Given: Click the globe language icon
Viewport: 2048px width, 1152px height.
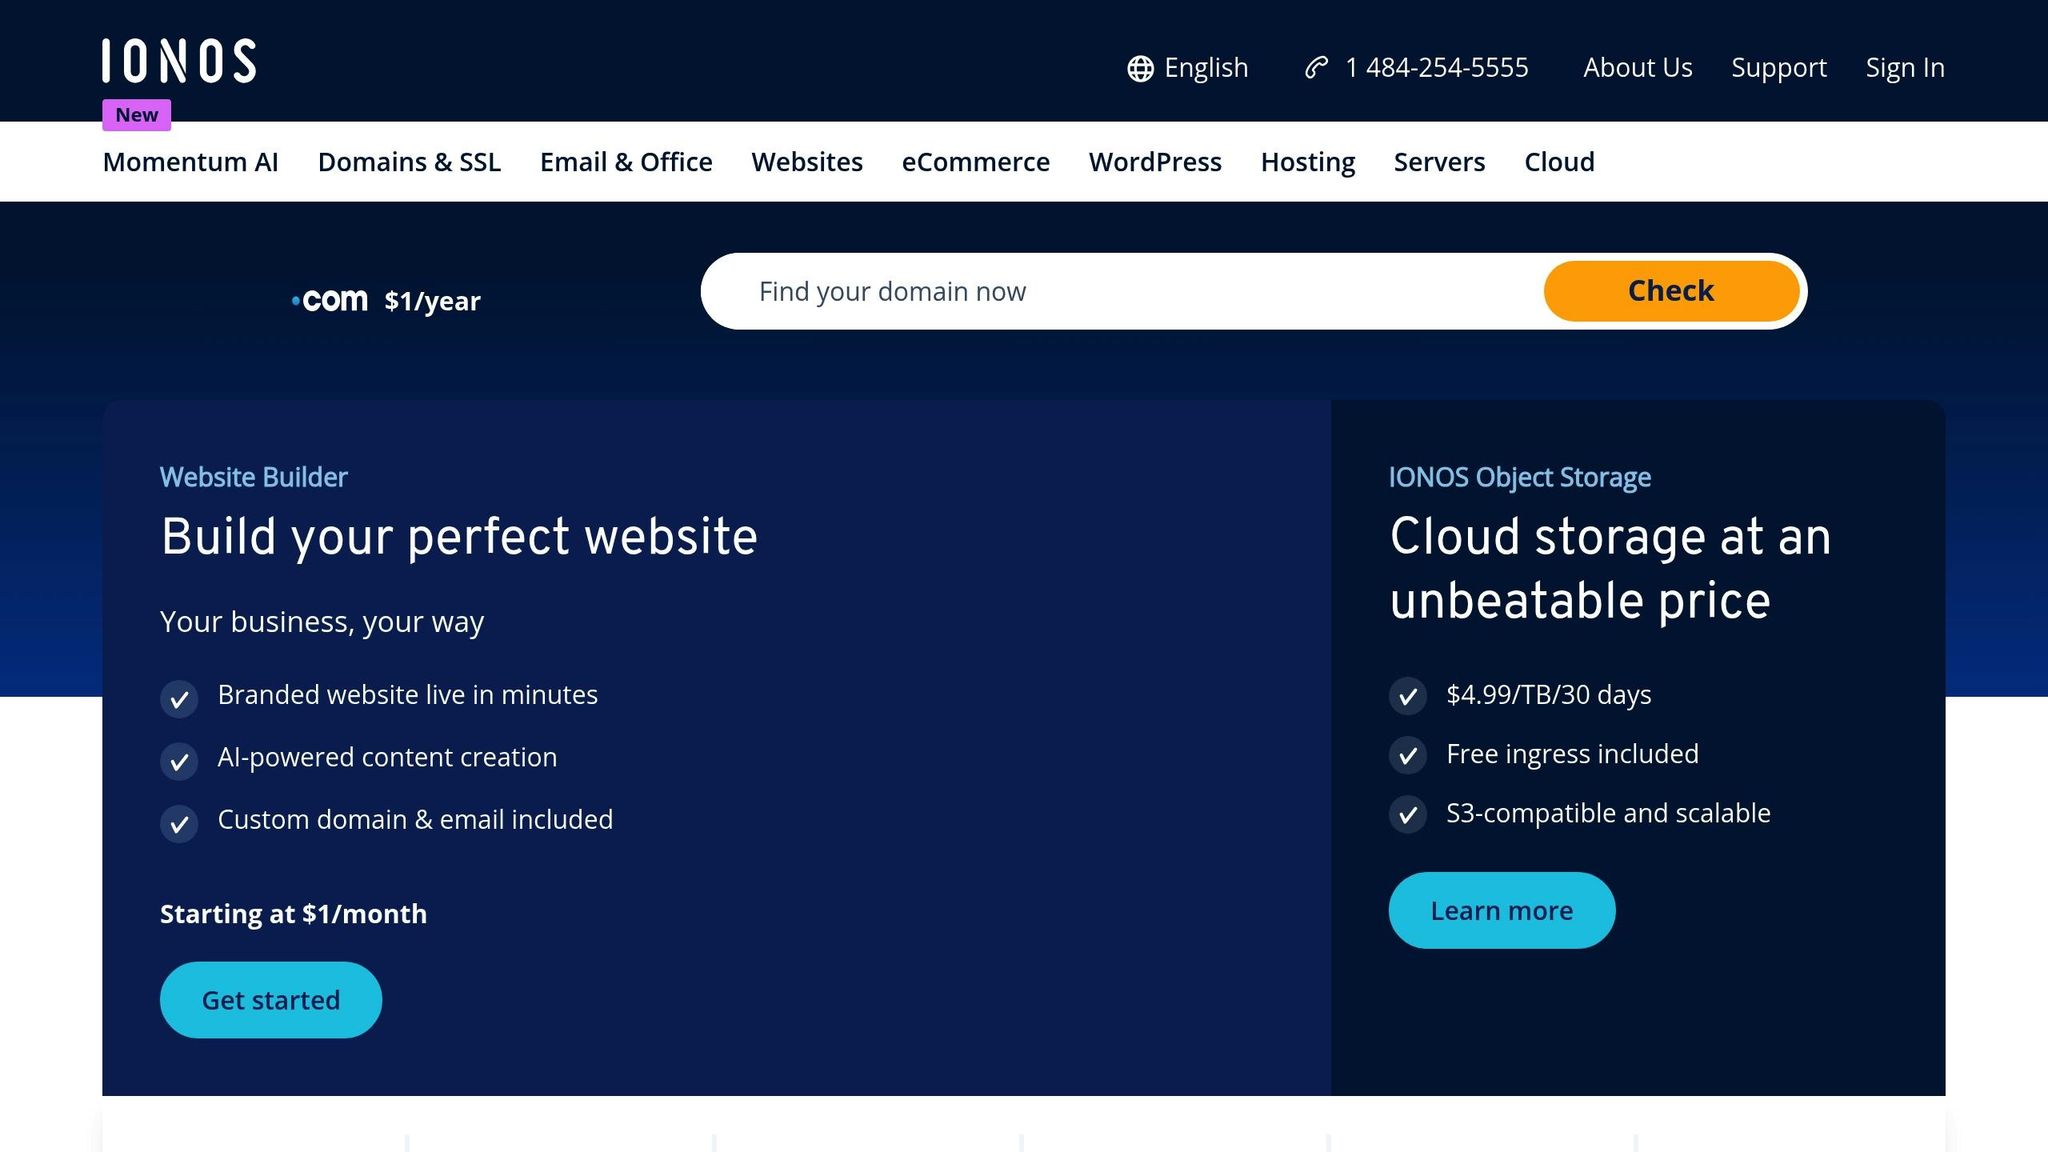Looking at the screenshot, I should [1140, 68].
